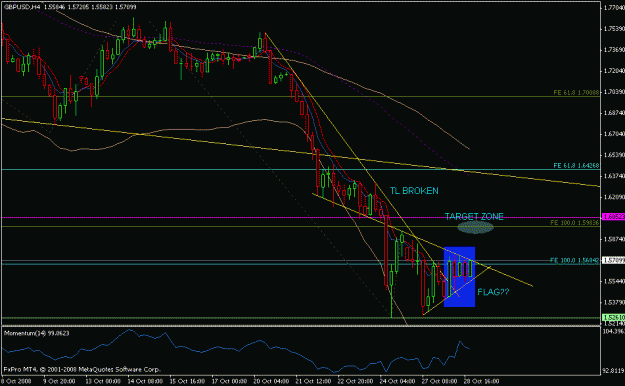The width and height of the screenshot is (625, 386).
Task: Click the 9 Oct 20:00 time label
Action: tap(59, 381)
